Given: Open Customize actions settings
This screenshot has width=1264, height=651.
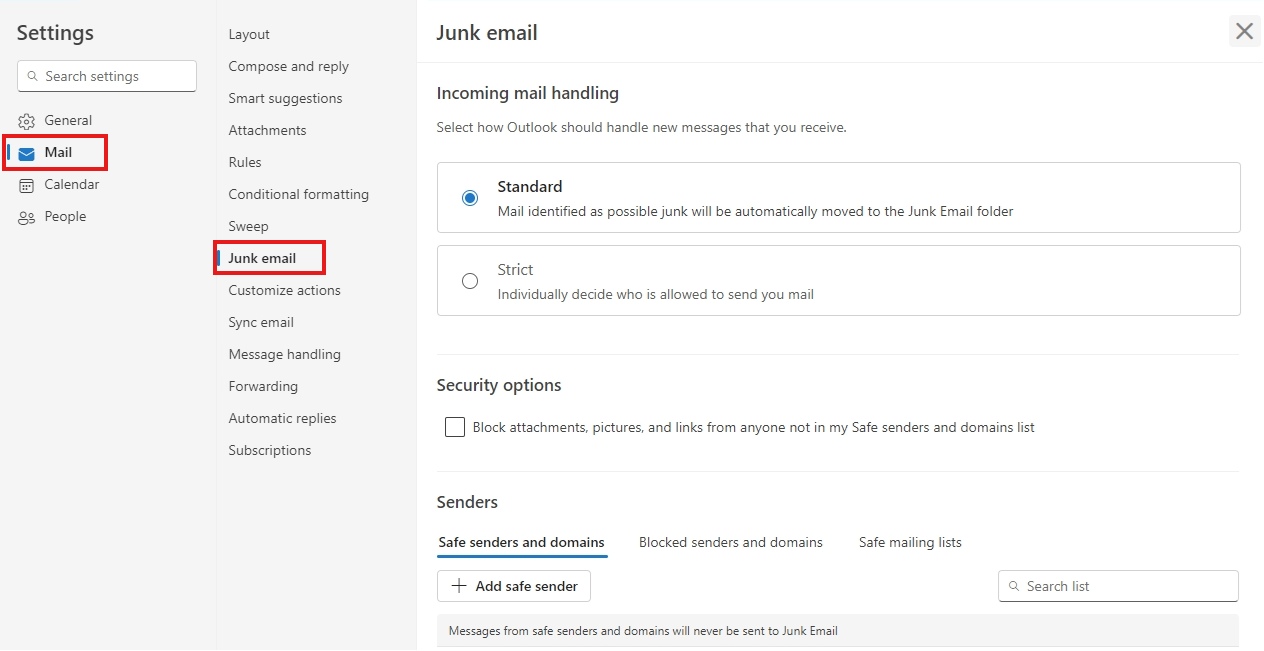Looking at the screenshot, I should pos(284,290).
